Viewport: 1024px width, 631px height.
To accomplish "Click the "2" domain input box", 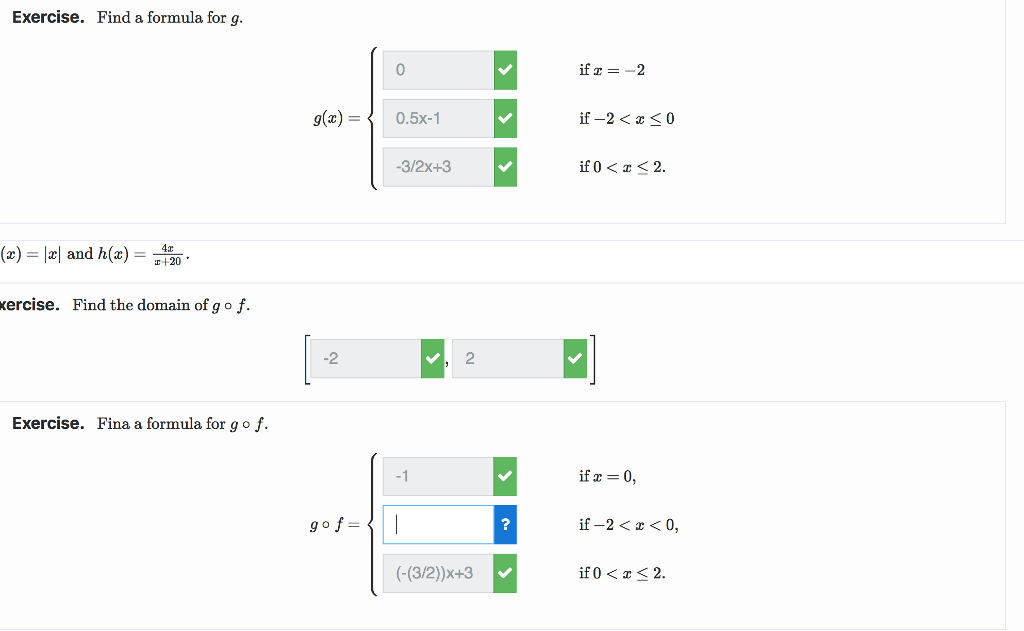I will [510, 358].
